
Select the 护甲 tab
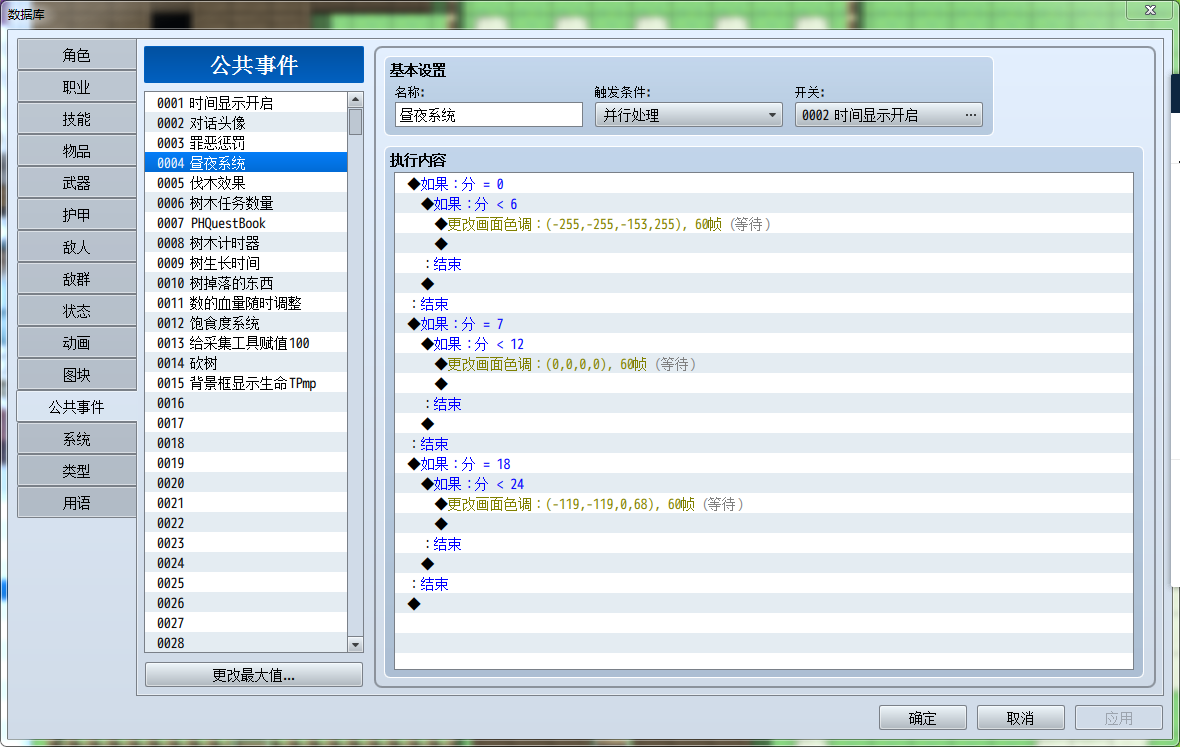[77, 215]
